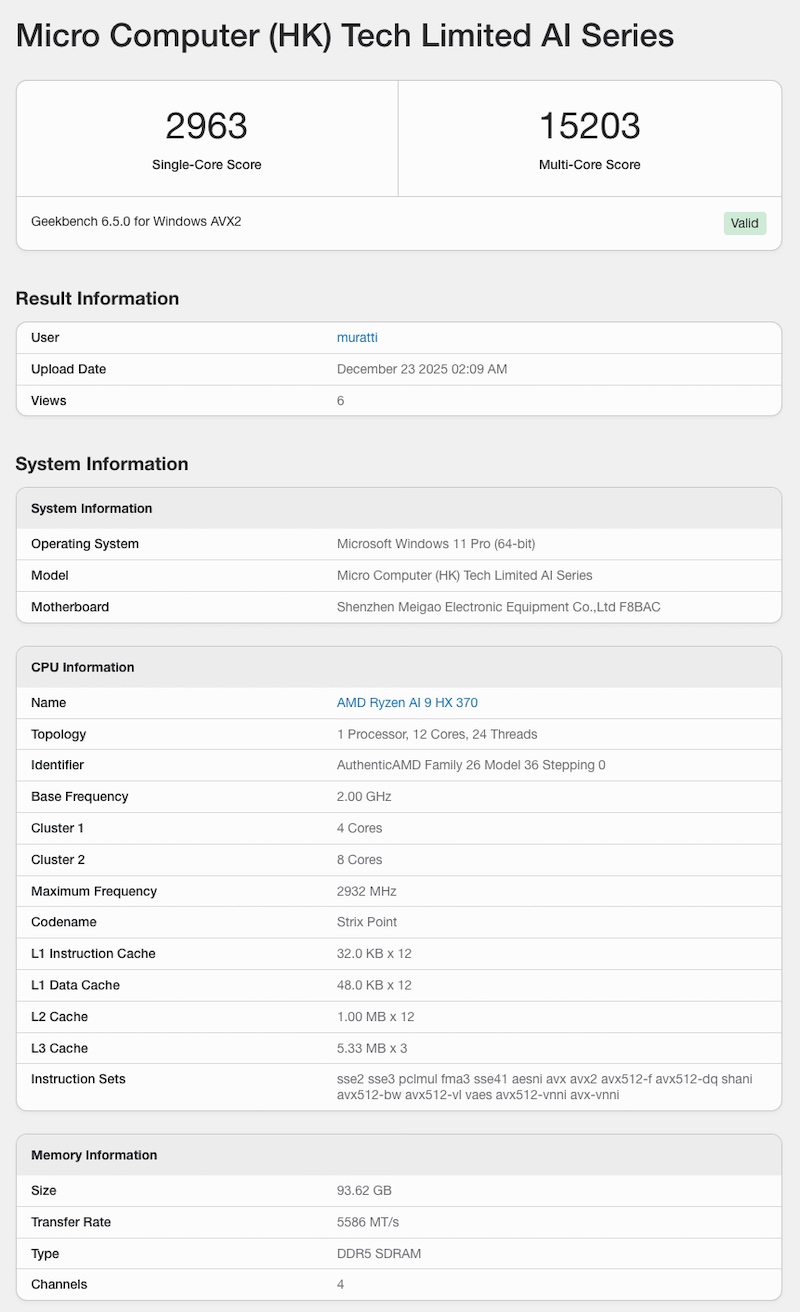
Task: Click the Result Information heading
Action: [97, 299]
